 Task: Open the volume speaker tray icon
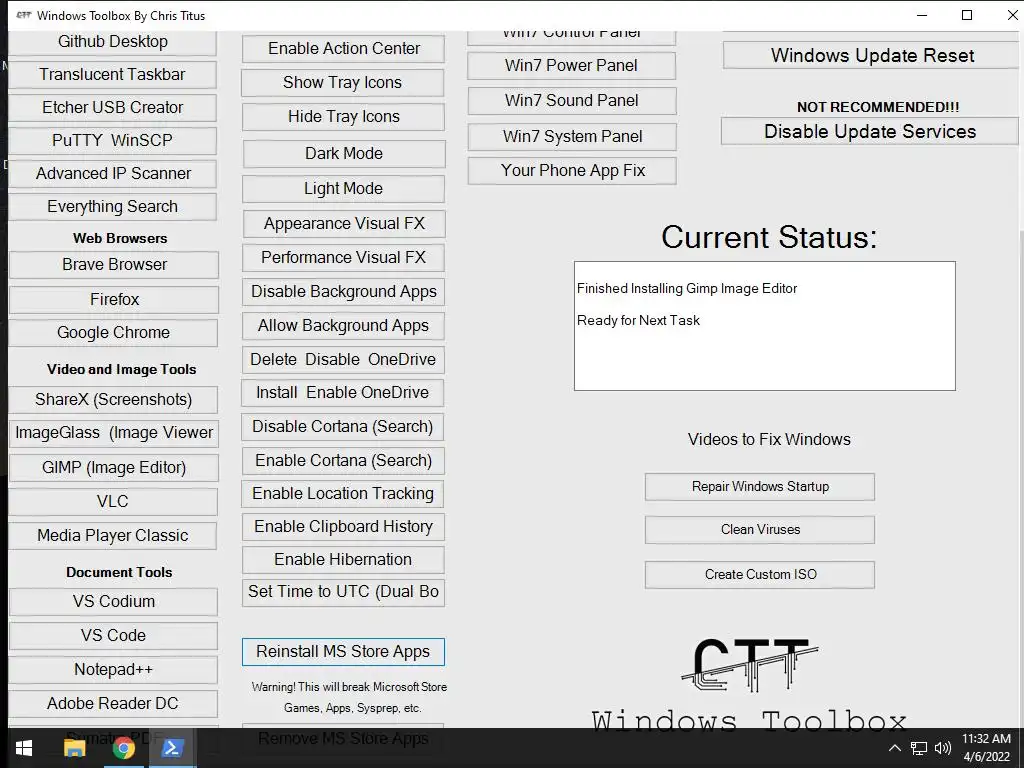click(942, 748)
